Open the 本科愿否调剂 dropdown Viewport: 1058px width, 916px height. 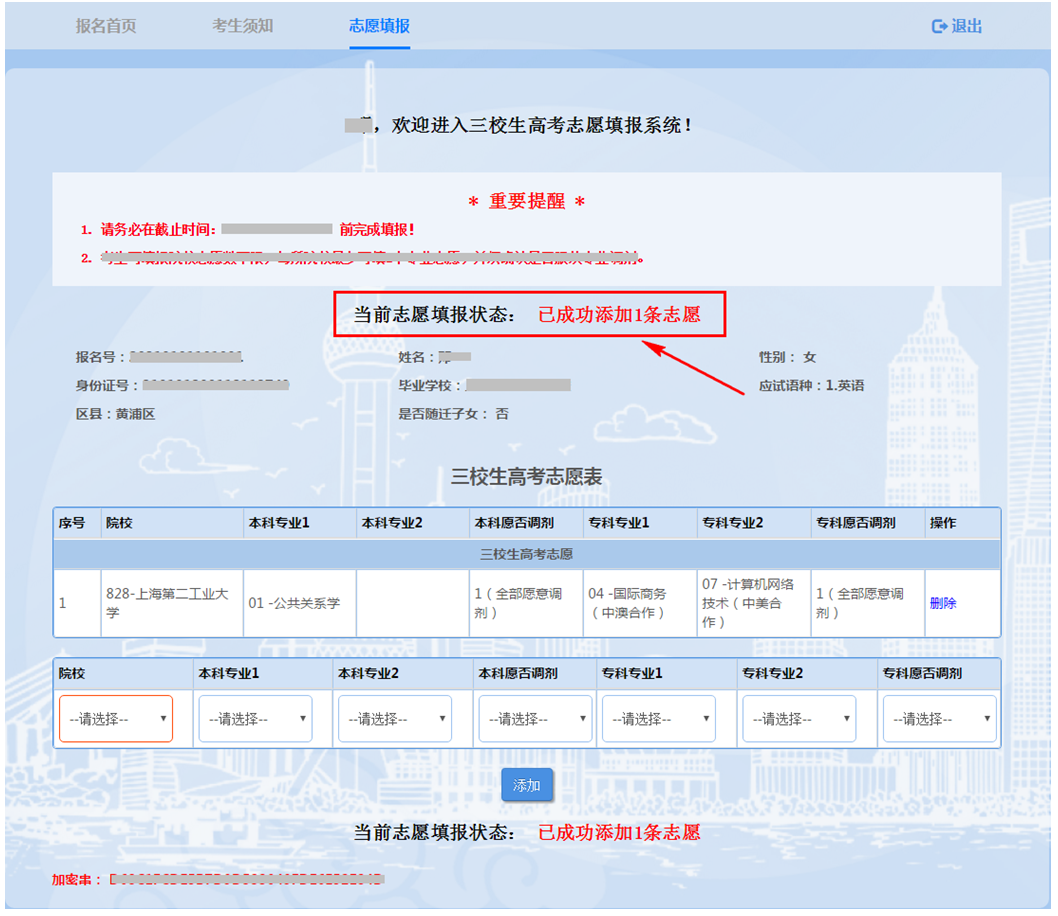tap(535, 719)
